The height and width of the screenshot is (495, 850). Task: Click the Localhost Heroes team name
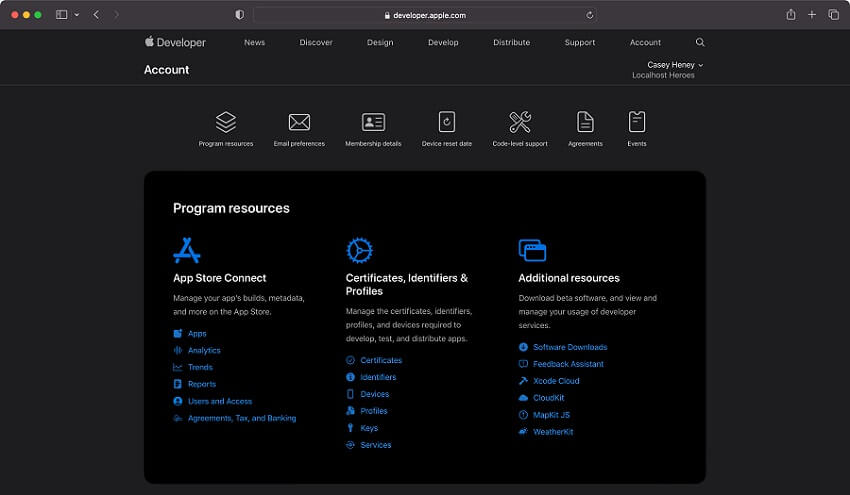(663, 75)
